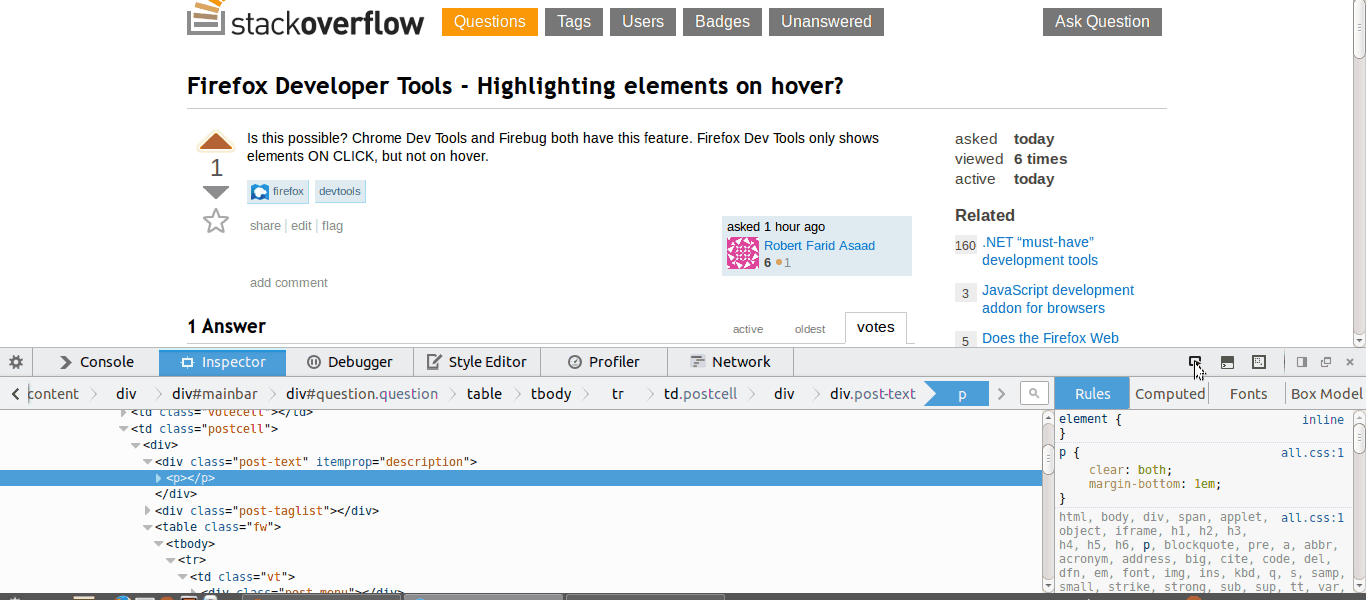Screen dimensions: 1366x600
Task: Sort answers by active
Action: tap(748, 329)
